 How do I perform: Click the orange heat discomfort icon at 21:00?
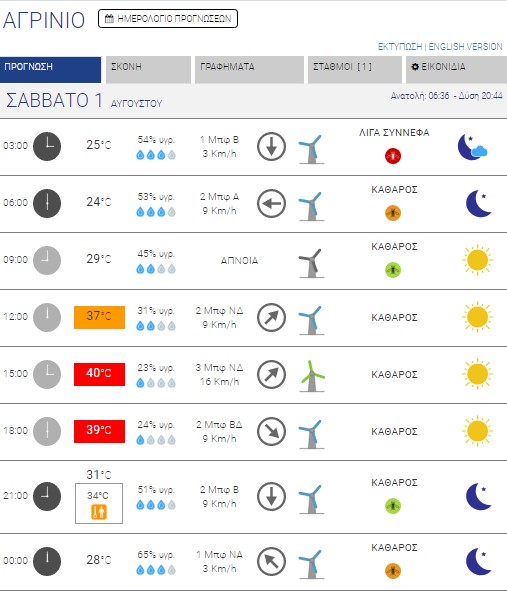[99, 512]
